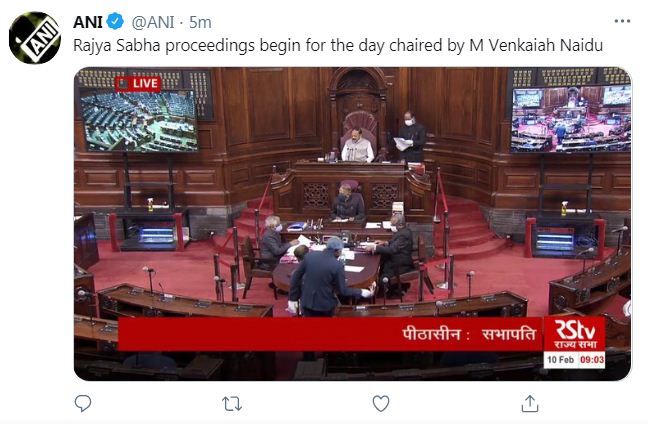Viewport: 648px width, 424px height.
Task: Open the @ANI handle link
Action: pyautogui.click(x=152, y=22)
